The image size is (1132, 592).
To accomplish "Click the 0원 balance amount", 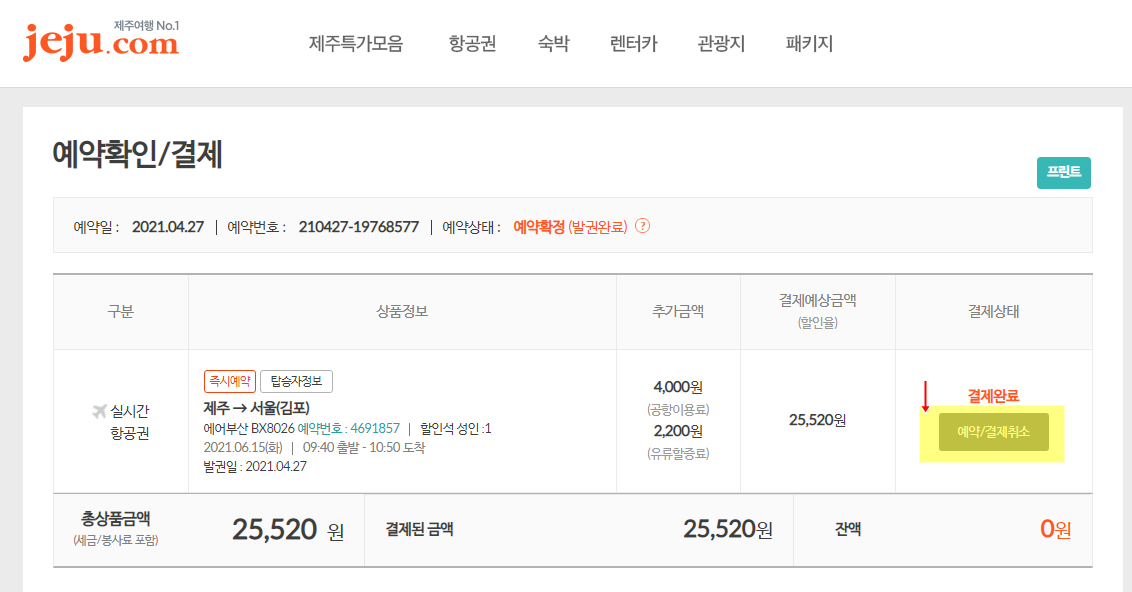I will [1055, 529].
